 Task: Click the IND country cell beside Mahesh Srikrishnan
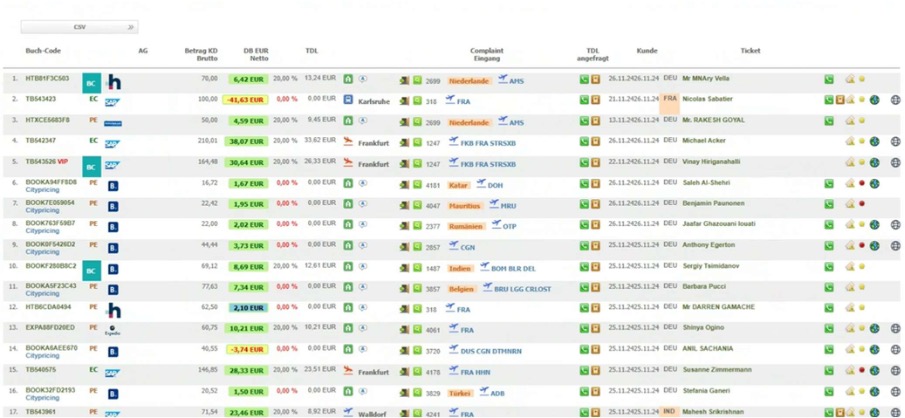pyautogui.click(x=670, y=412)
